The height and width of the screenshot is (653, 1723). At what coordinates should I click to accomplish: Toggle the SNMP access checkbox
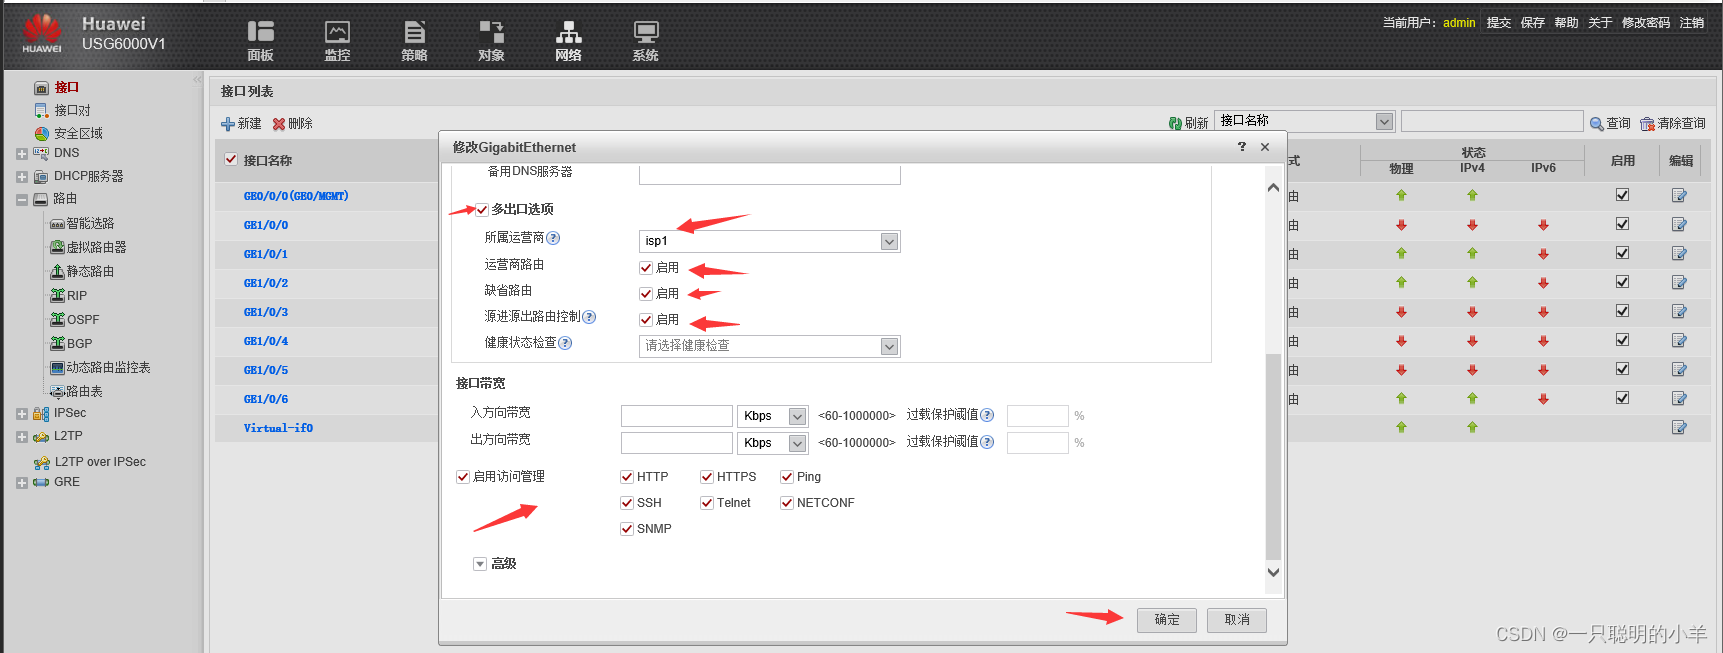627,529
